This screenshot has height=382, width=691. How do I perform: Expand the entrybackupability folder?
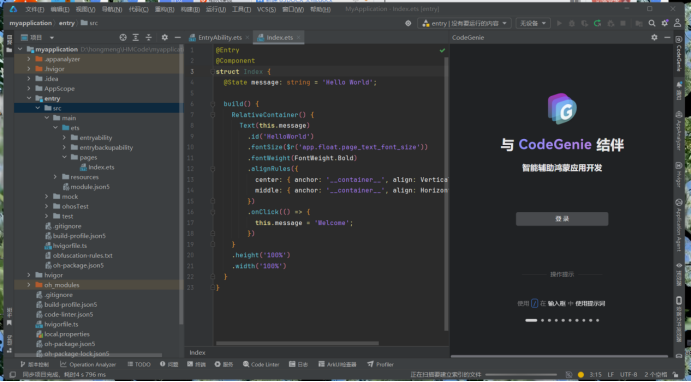point(64,147)
